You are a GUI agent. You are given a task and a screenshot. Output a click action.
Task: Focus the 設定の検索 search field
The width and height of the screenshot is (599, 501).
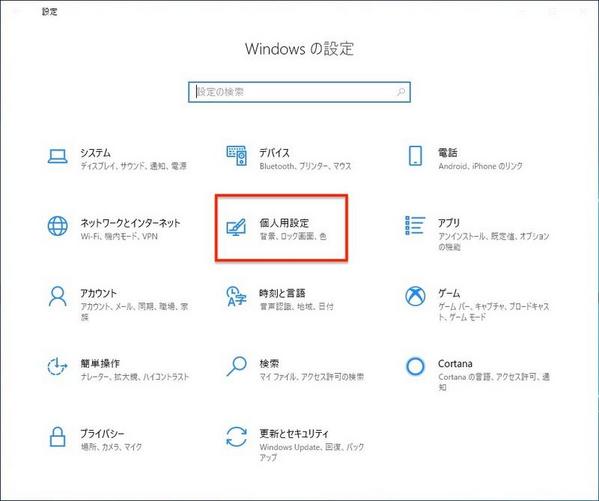point(300,92)
